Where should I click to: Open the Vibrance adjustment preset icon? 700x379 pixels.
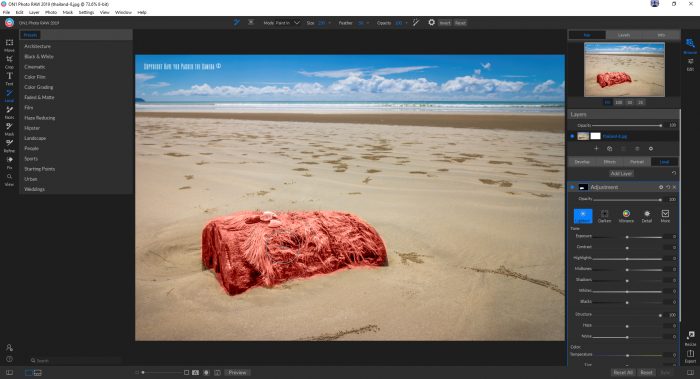(x=626, y=216)
